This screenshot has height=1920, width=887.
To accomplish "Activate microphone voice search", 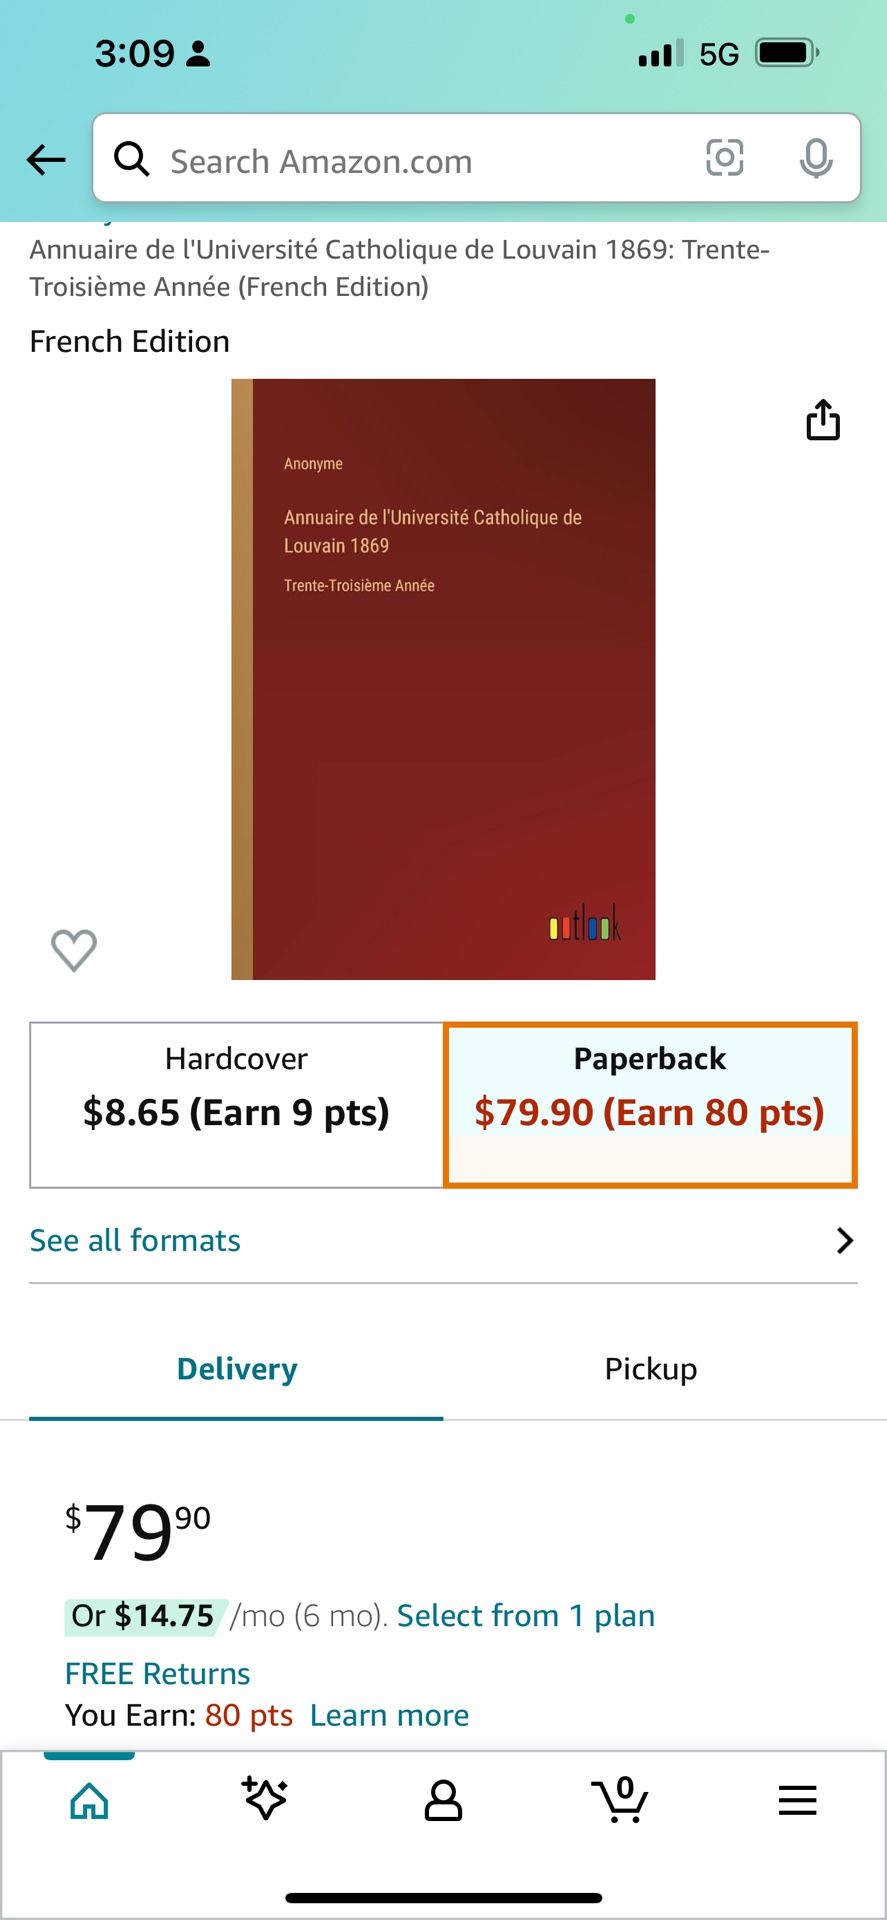I will (x=816, y=158).
